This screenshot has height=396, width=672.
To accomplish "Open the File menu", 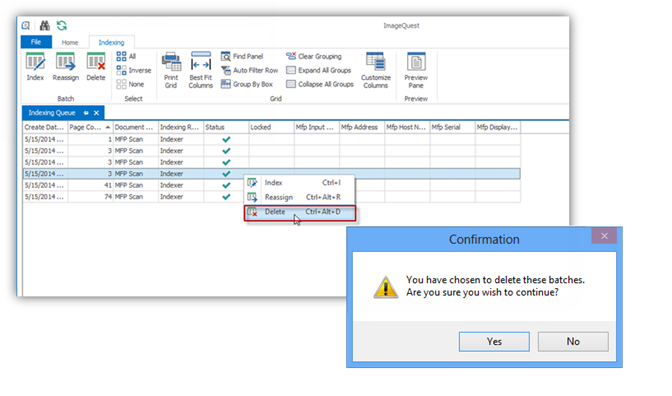I will 36,42.
